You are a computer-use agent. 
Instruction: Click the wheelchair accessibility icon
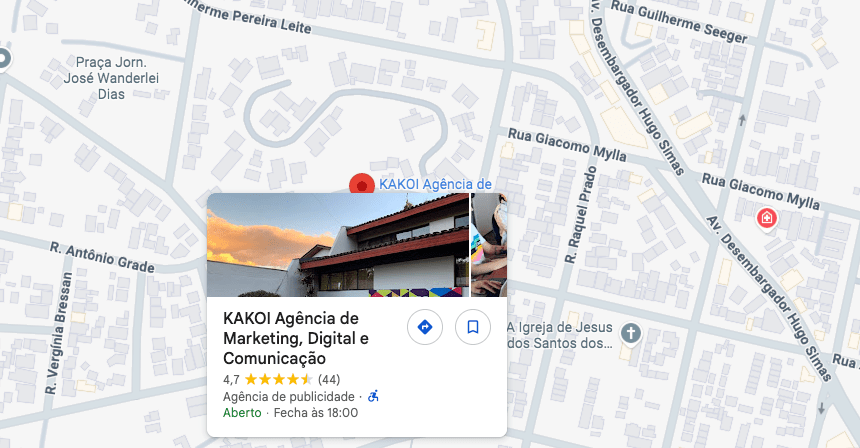click(374, 396)
